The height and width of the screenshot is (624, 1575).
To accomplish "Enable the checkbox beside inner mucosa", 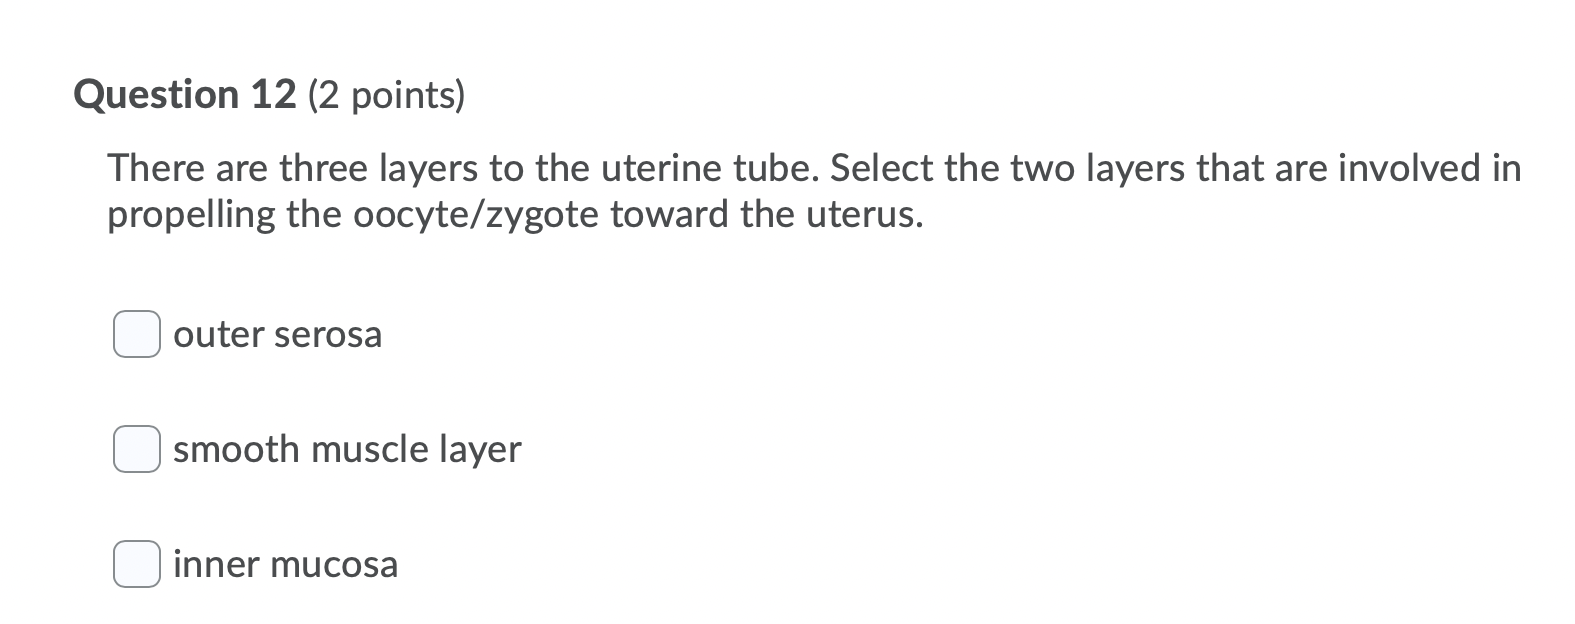I will [137, 563].
